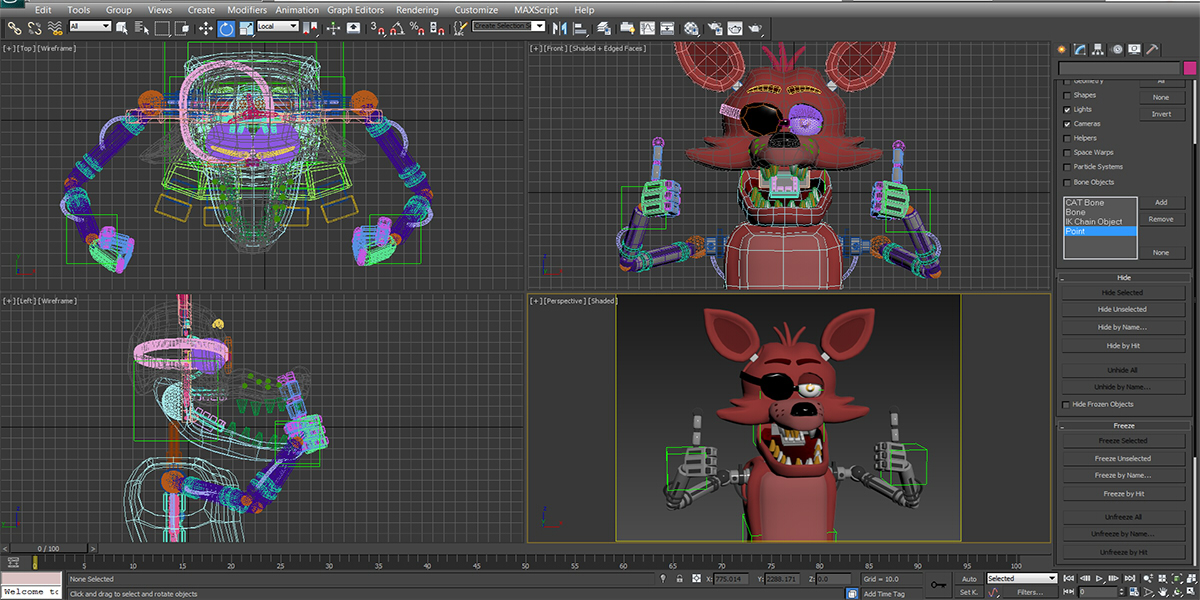Open the Local reference coordinate dropdown
Image resolution: width=1200 pixels, height=600 pixels.
[276, 27]
